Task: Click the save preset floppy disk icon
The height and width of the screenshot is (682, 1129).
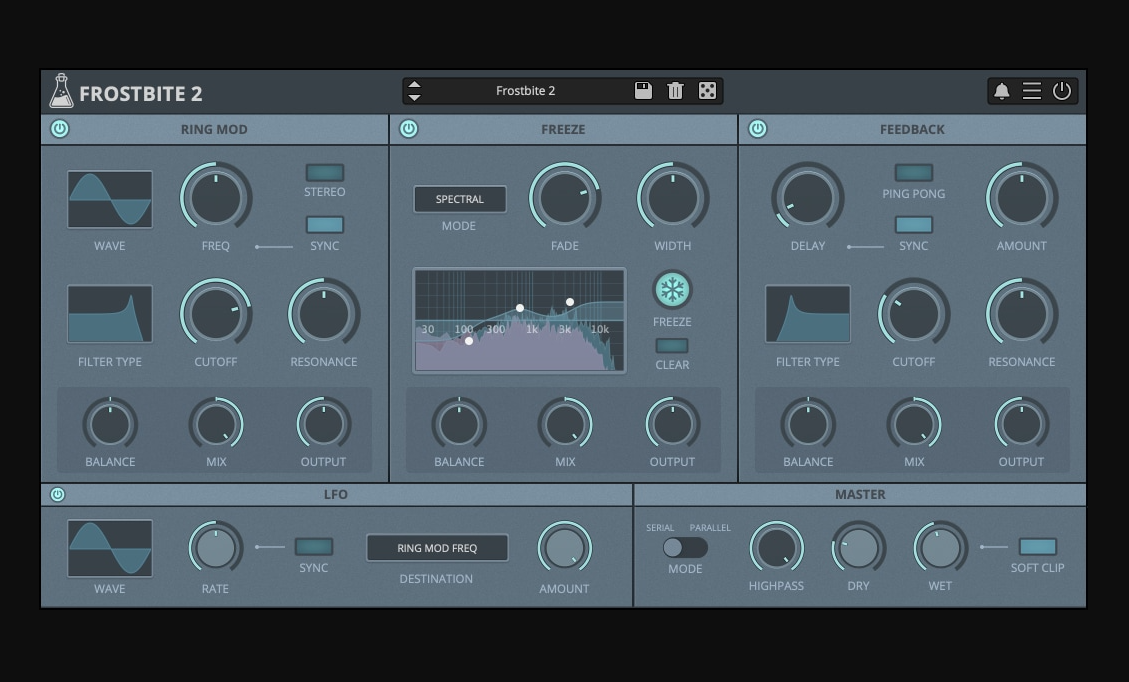Action: 643,91
